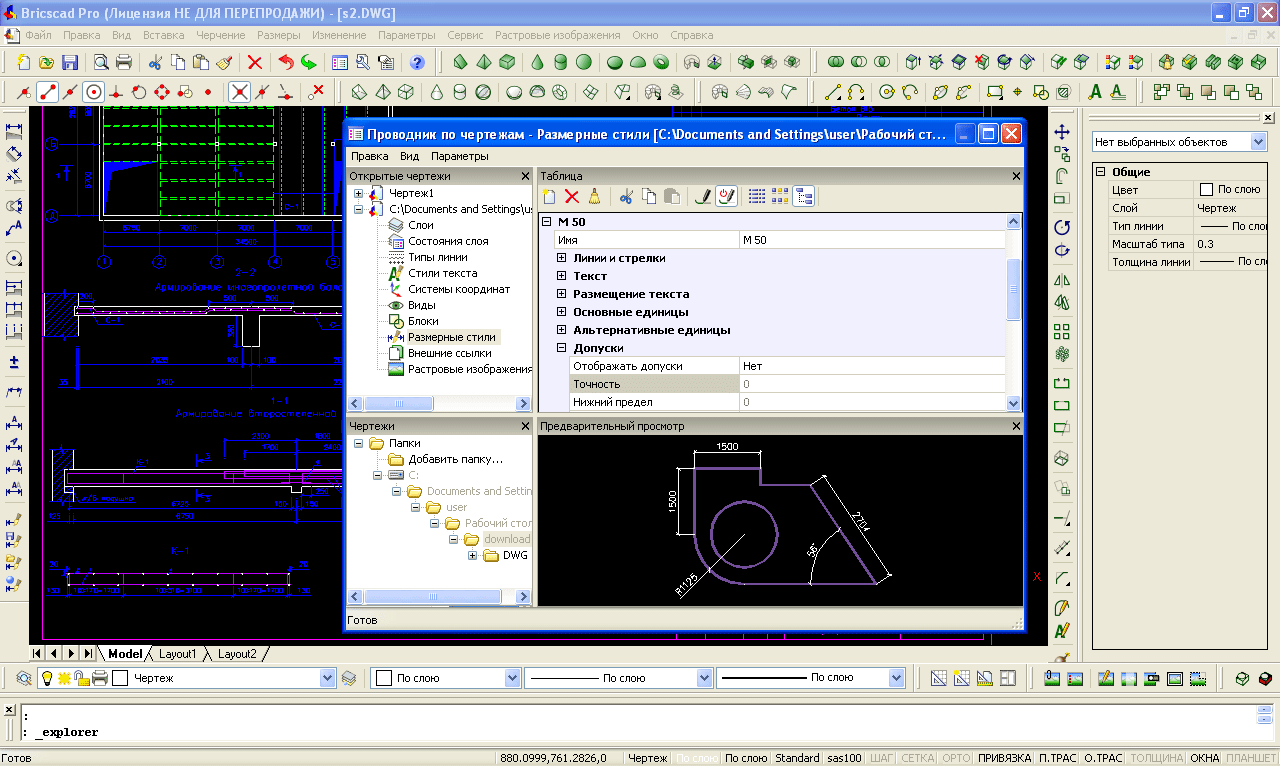Click the Имя field containing M 50
Image resolution: width=1280 pixels, height=766 pixels.
870,240
